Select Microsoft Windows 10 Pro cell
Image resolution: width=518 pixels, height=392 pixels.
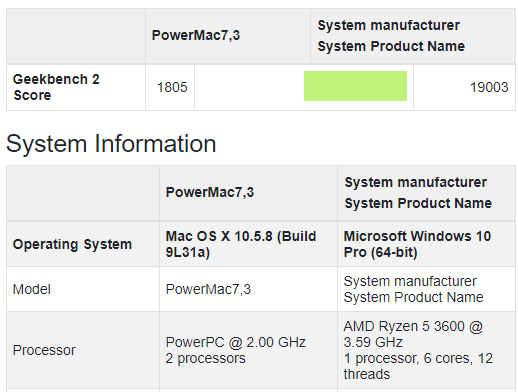(417, 244)
